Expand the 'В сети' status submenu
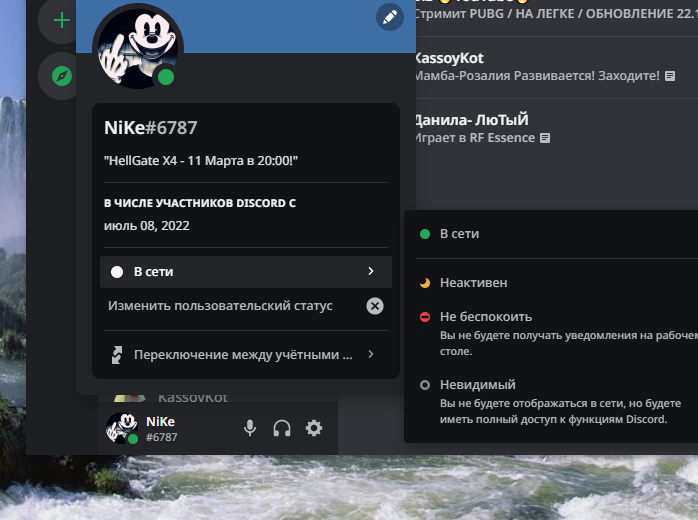 click(x=246, y=272)
